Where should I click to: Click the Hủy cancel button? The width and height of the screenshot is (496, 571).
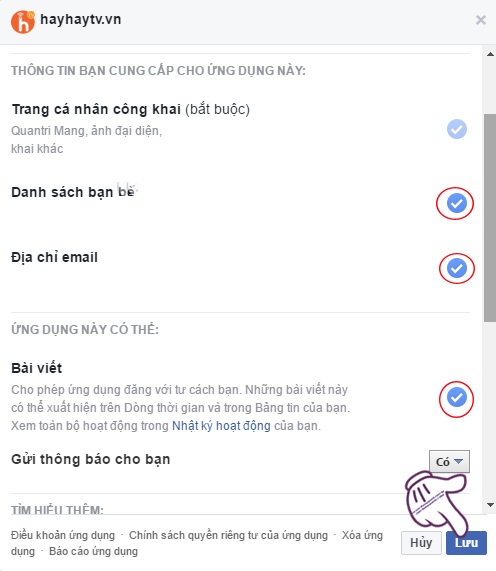[x=421, y=543]
